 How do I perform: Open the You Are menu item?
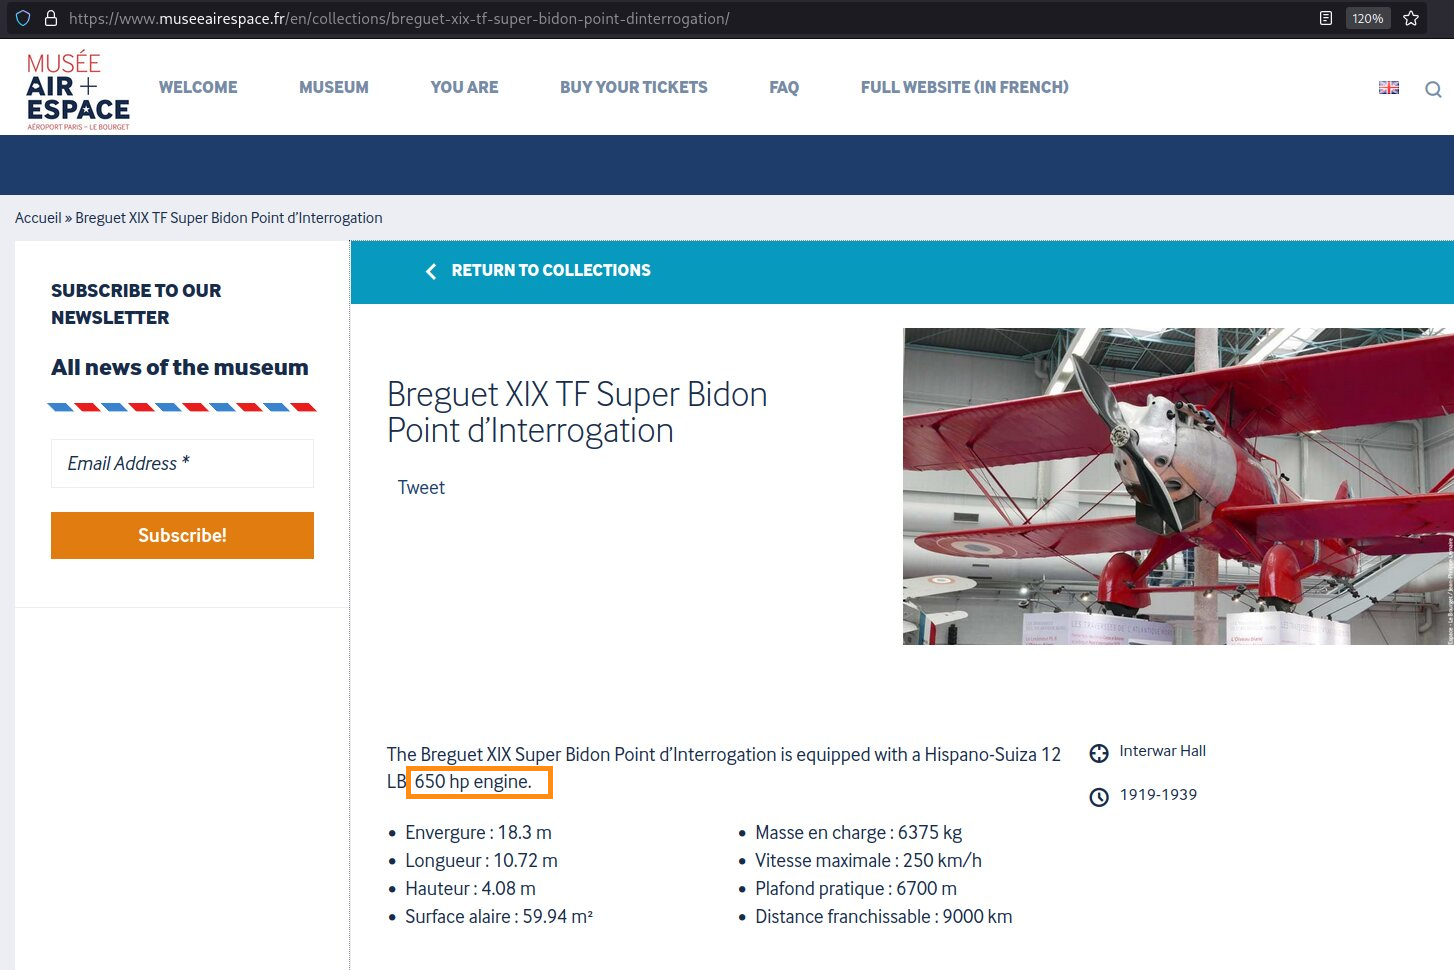tap(464, 87)
